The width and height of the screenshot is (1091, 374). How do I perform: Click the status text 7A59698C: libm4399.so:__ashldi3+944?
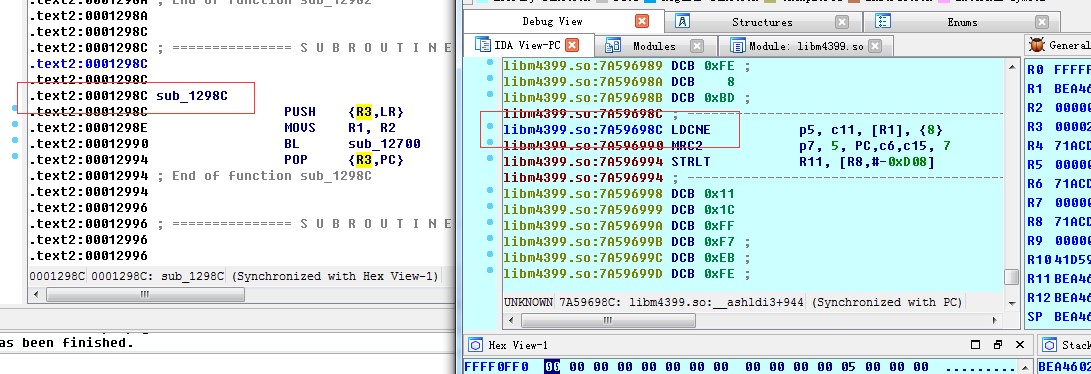682,302
